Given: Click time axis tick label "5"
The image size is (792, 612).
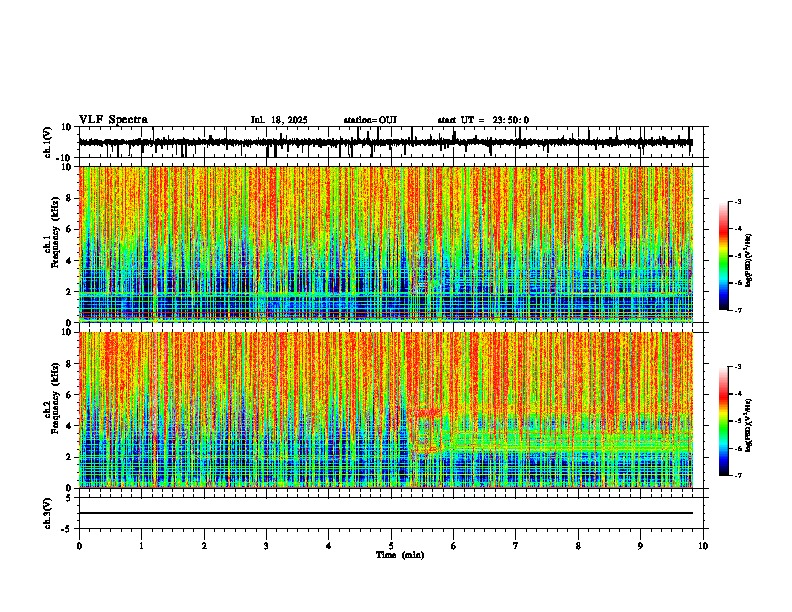Looking at the screenshot, I should tap(391, 546).
